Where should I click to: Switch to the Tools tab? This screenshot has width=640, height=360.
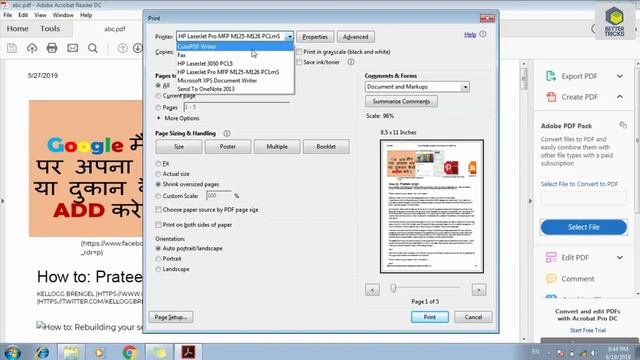pyautogui.click(x=50, y=29)
